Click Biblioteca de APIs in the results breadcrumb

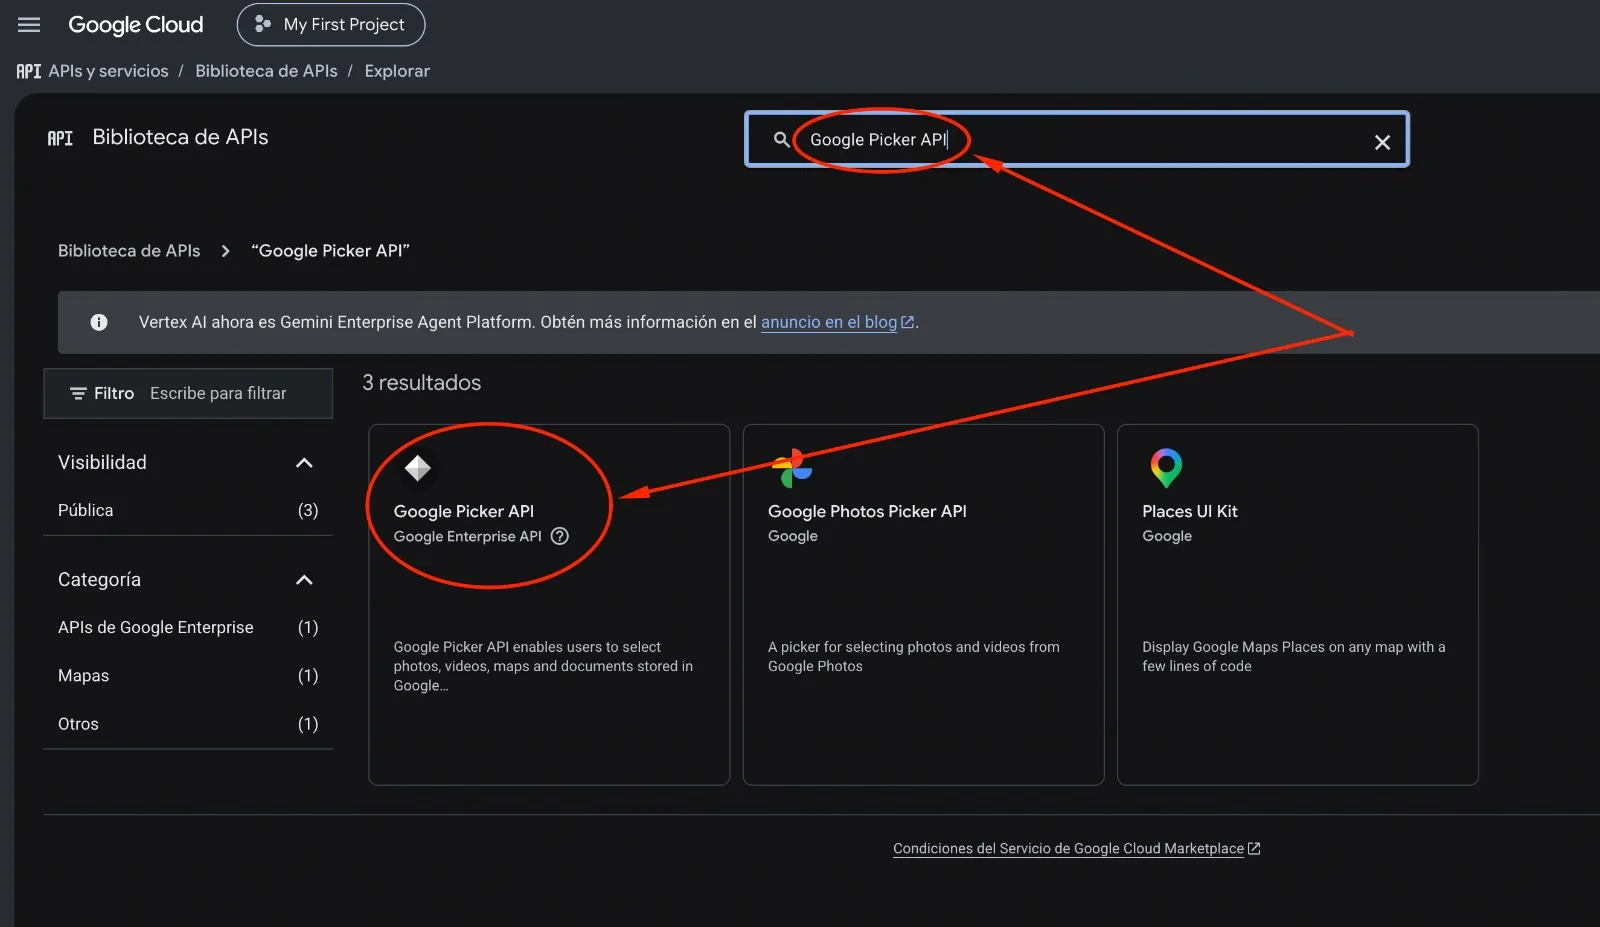tap(129, 251)
